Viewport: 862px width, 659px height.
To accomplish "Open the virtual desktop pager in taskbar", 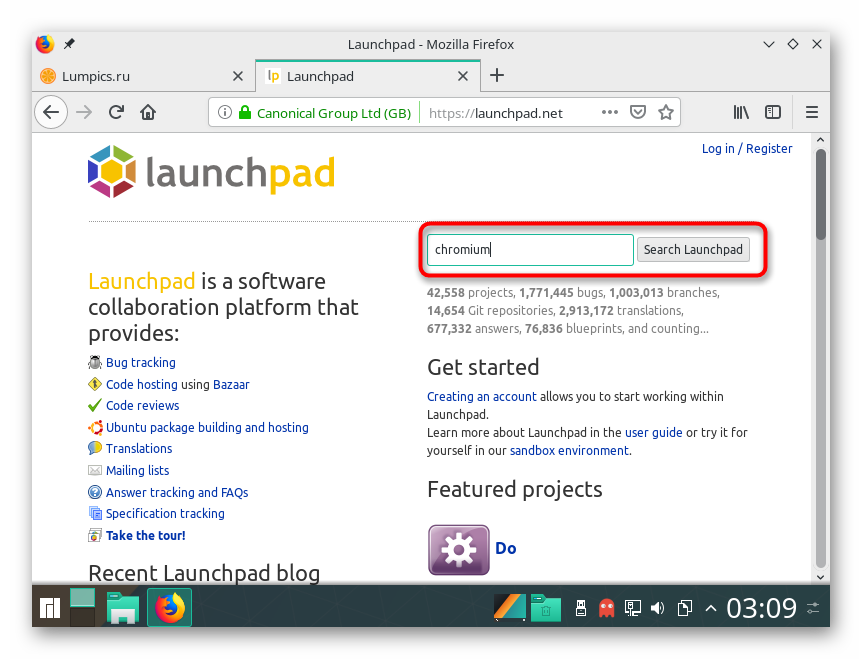I will pyautogui.click(x=82, y=607).
